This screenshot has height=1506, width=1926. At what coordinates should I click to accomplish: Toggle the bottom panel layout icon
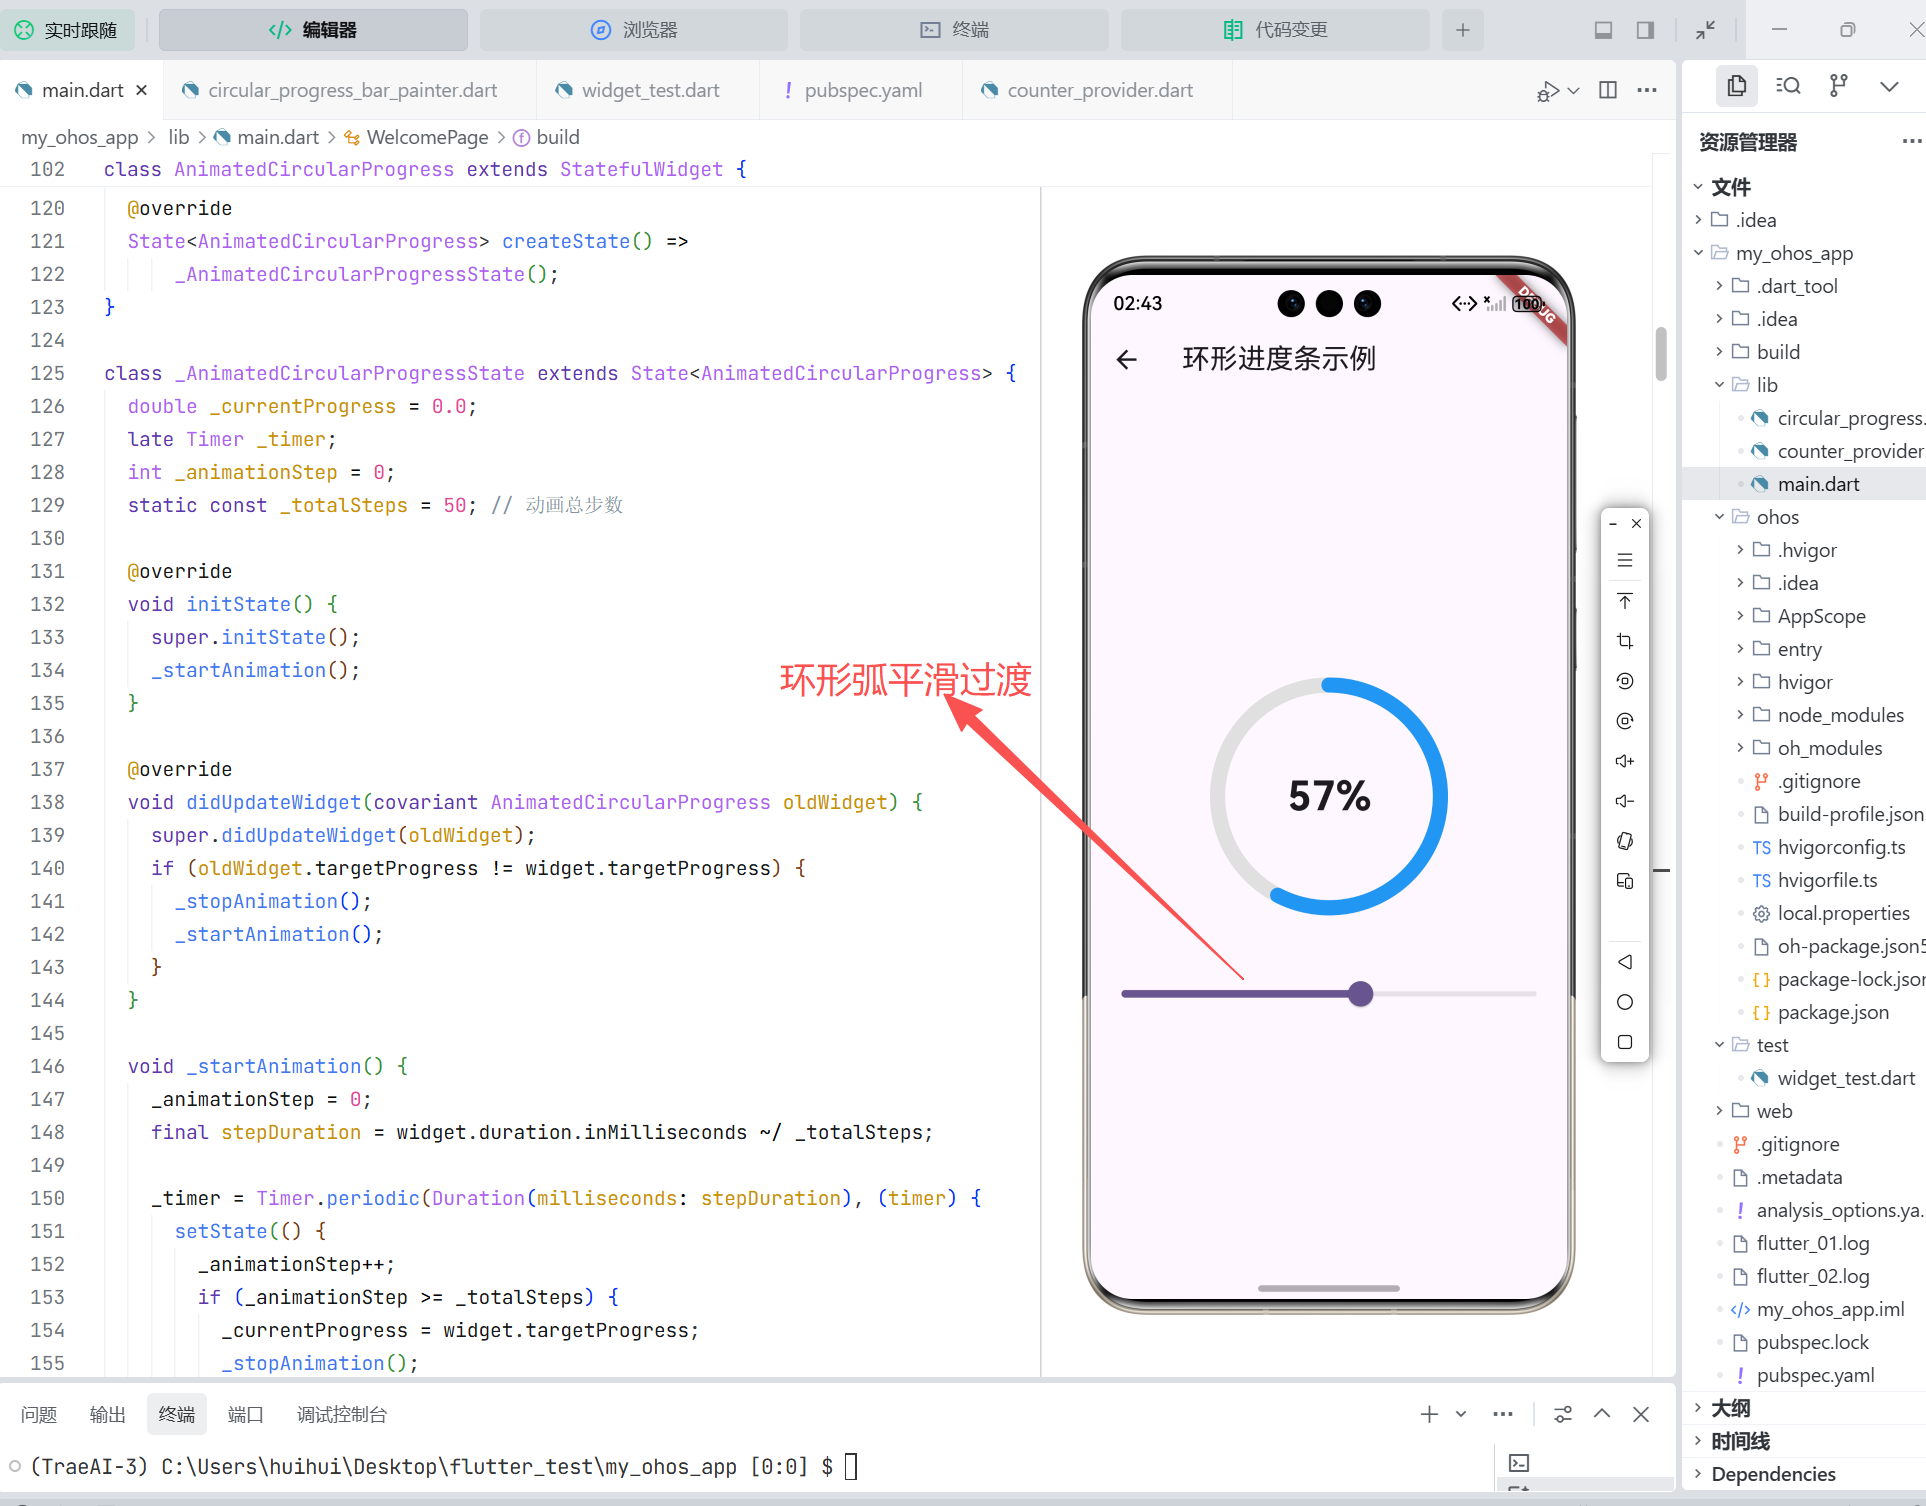[1603, 30]
